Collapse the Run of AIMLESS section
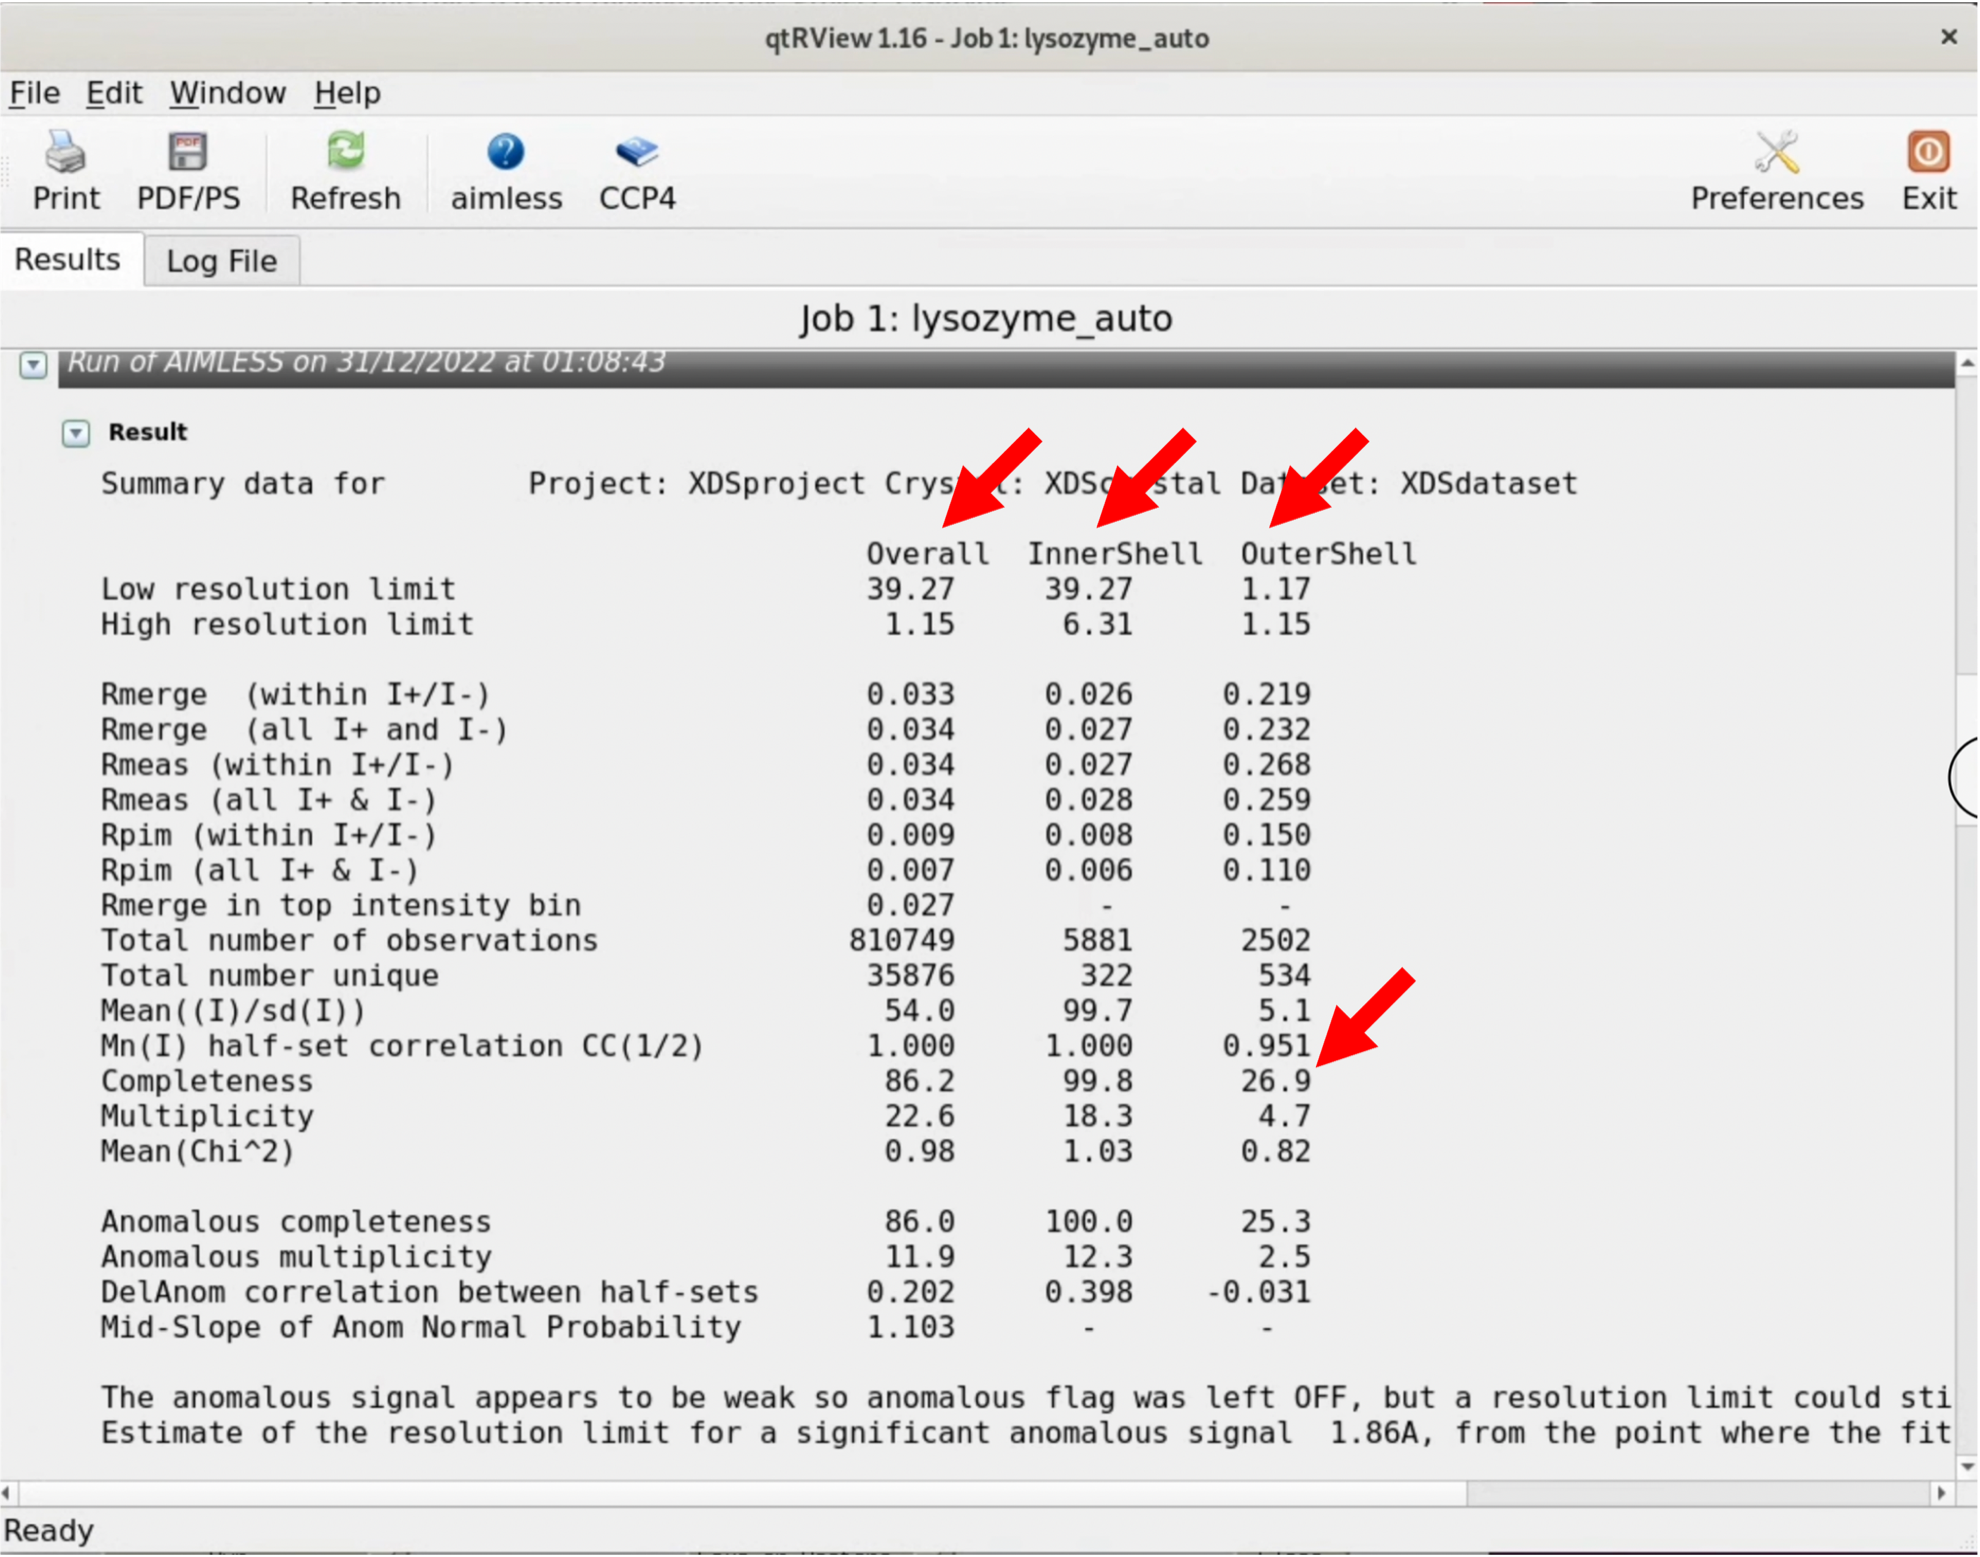The height and width of the screenshot is (1557, 1980). point(33,364)
